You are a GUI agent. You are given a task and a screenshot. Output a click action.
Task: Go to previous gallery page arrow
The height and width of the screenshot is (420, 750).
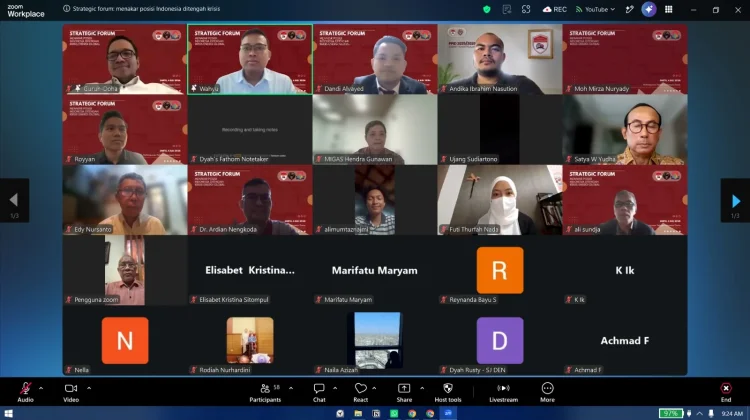14,200
